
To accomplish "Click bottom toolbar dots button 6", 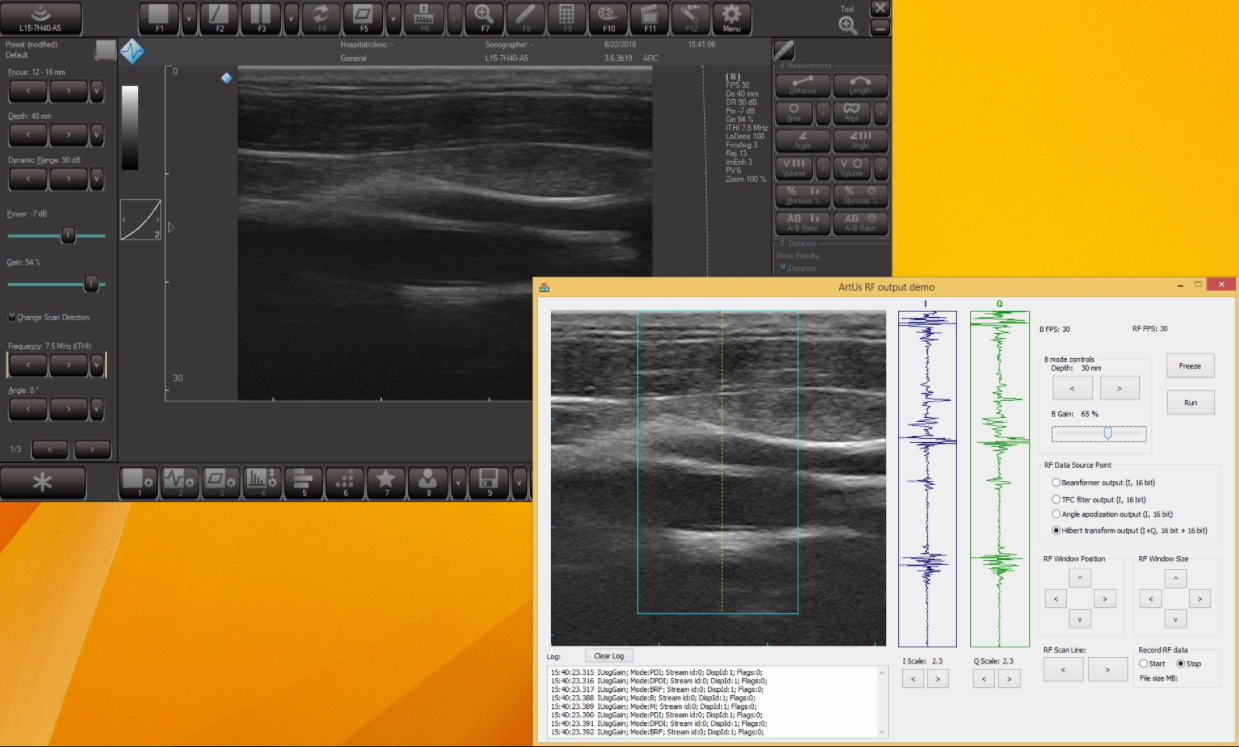I will (345, 482).
